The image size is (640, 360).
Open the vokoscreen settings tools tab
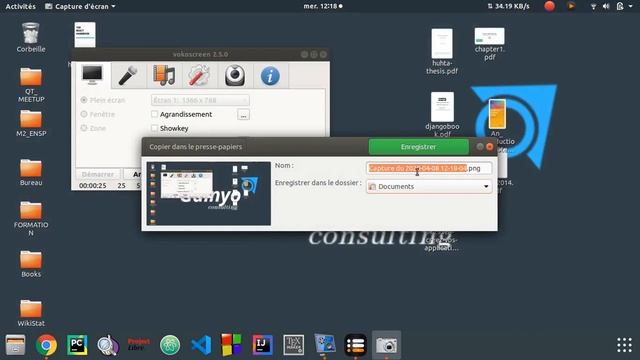(x=199, y=76)
